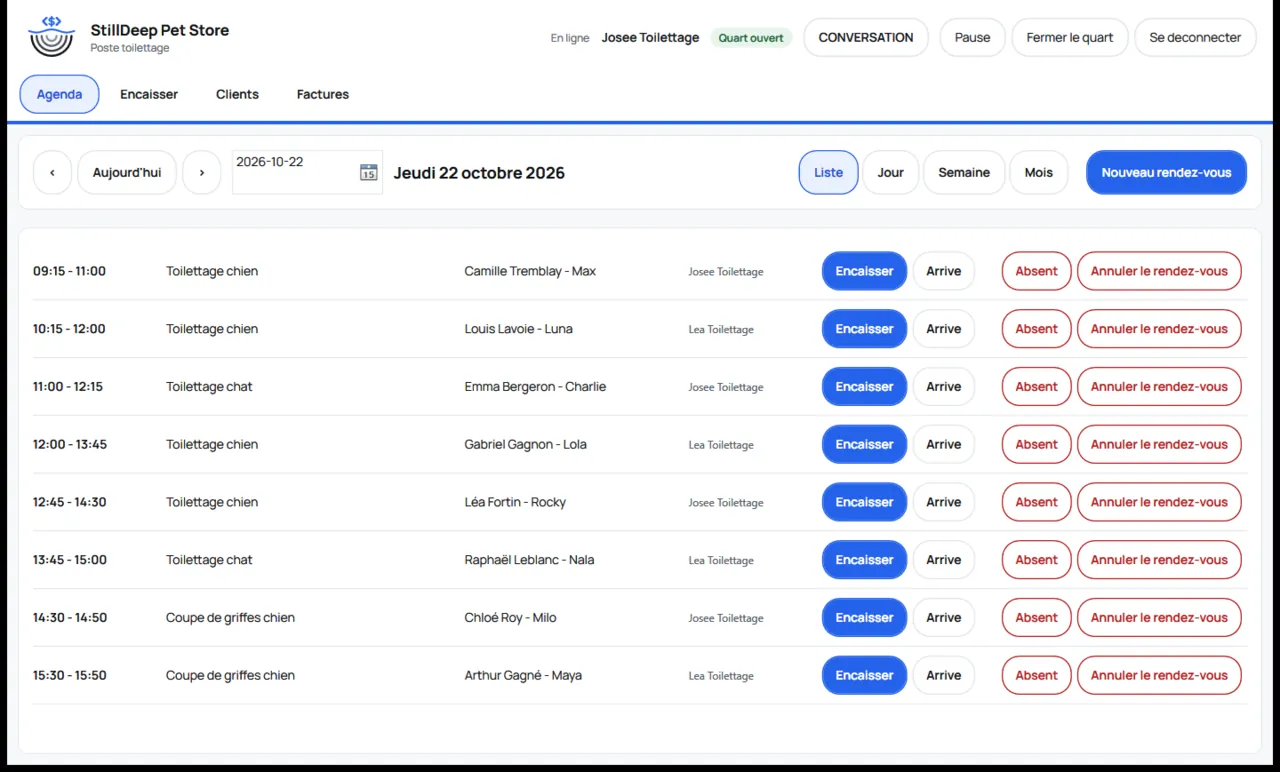
Task: Mark Chloé Roy - Milo as Absent
Action: point(1036,618)
